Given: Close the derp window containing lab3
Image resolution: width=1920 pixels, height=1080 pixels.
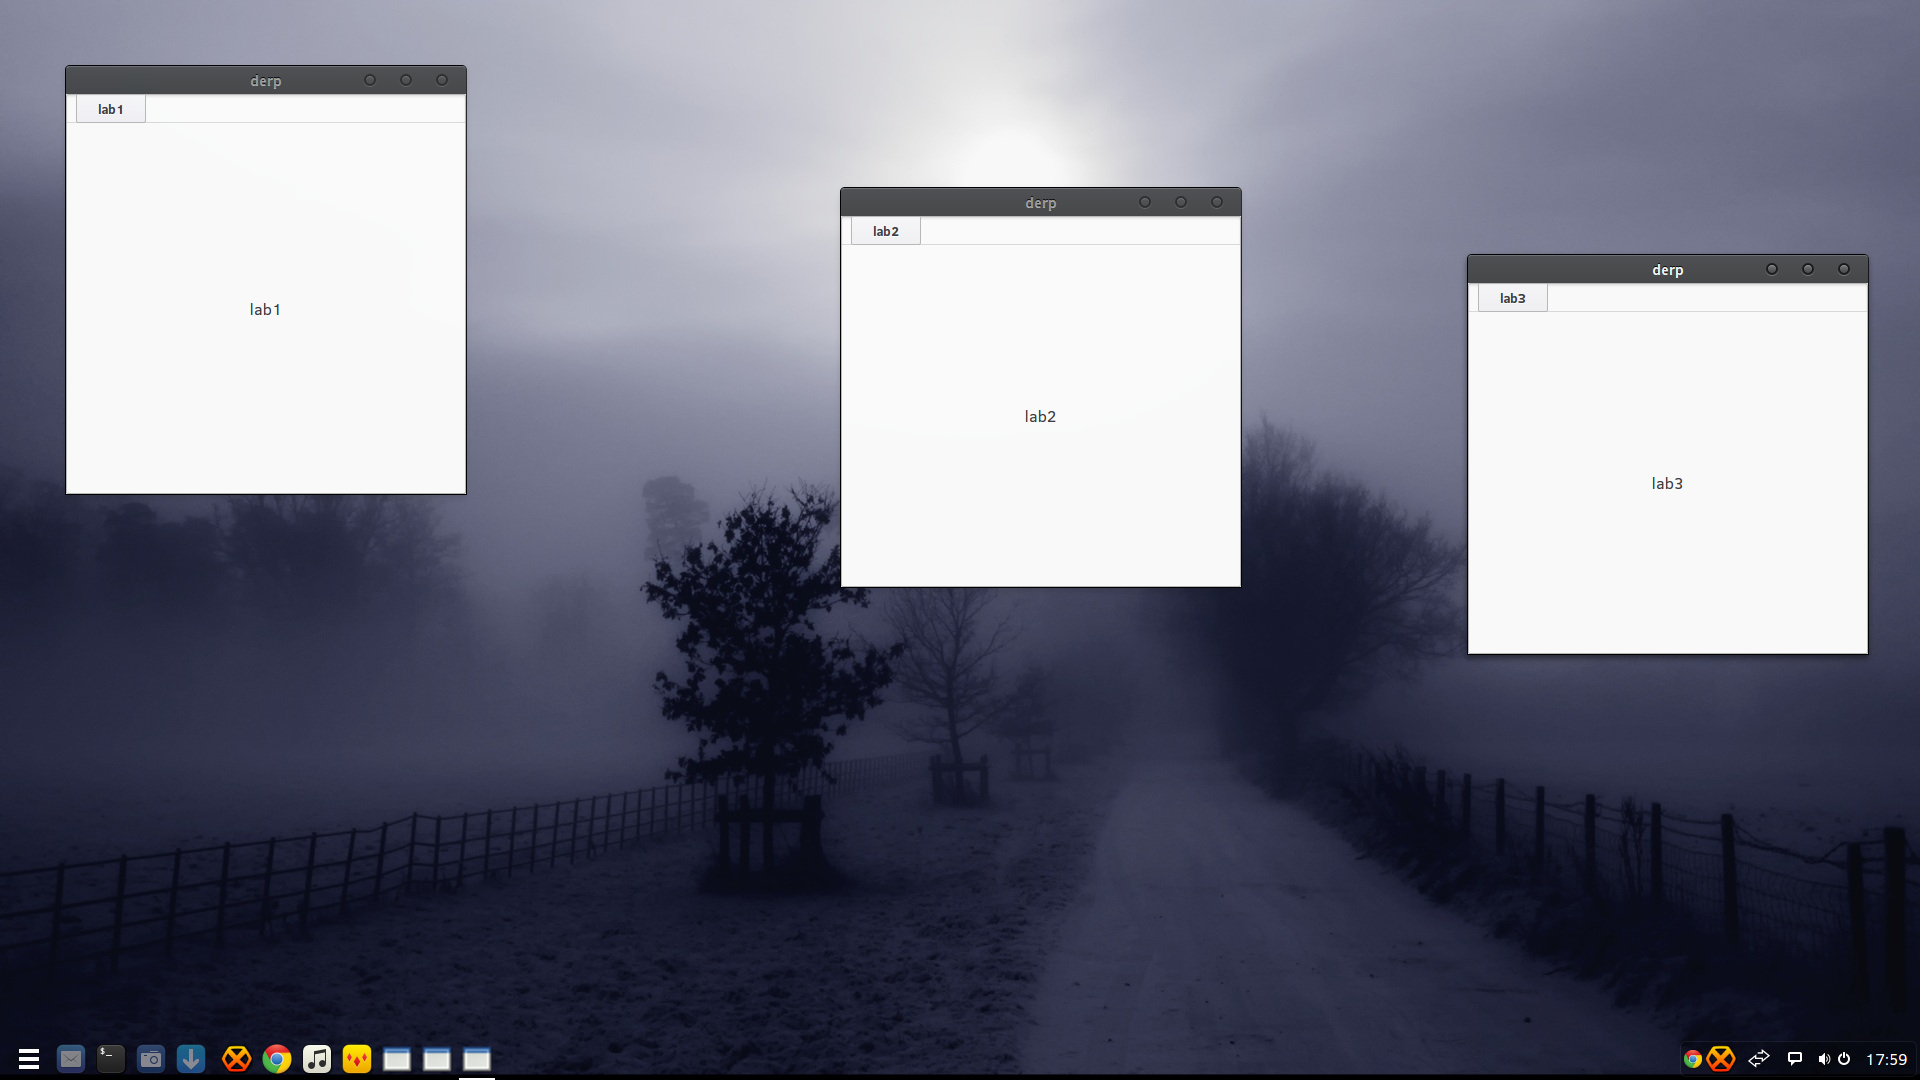Looking at the screenshot, I should tap(1844, 269).
